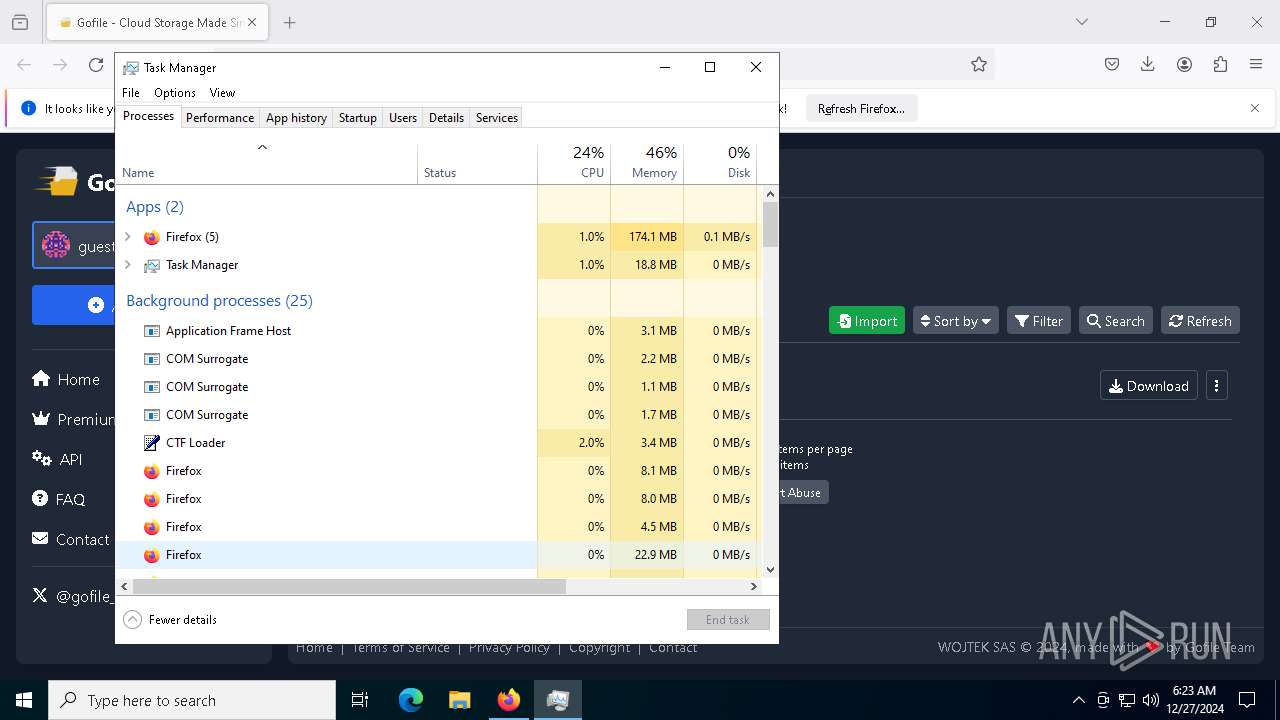This screenshot has height=720, width=1280.
Task: Select Firefox background process using 8.1 MB
Action: [436, 471]
